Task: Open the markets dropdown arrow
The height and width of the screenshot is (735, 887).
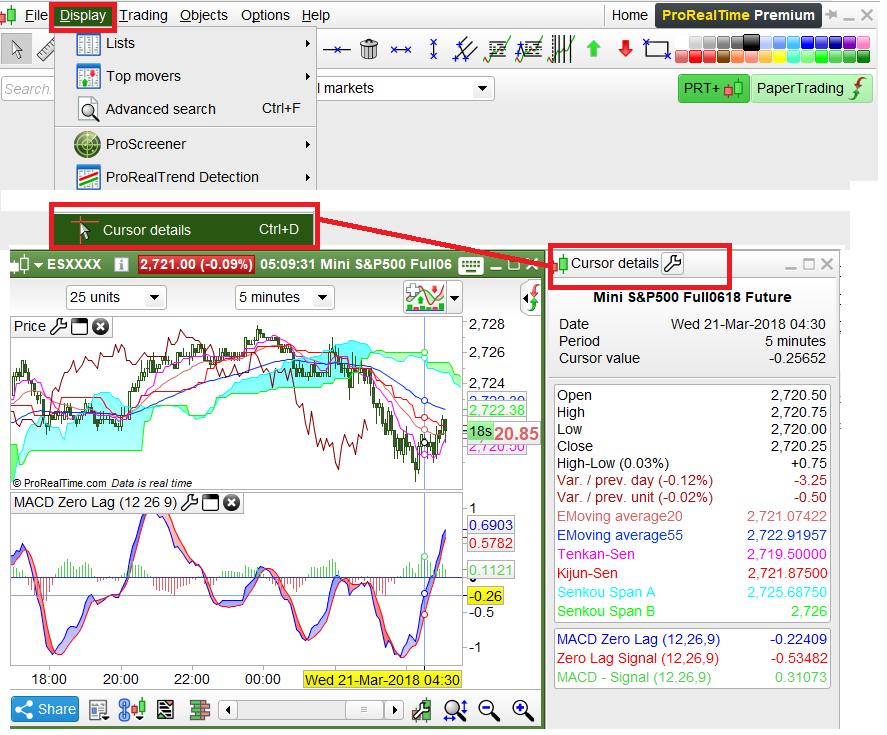Action: coord(482,88)
